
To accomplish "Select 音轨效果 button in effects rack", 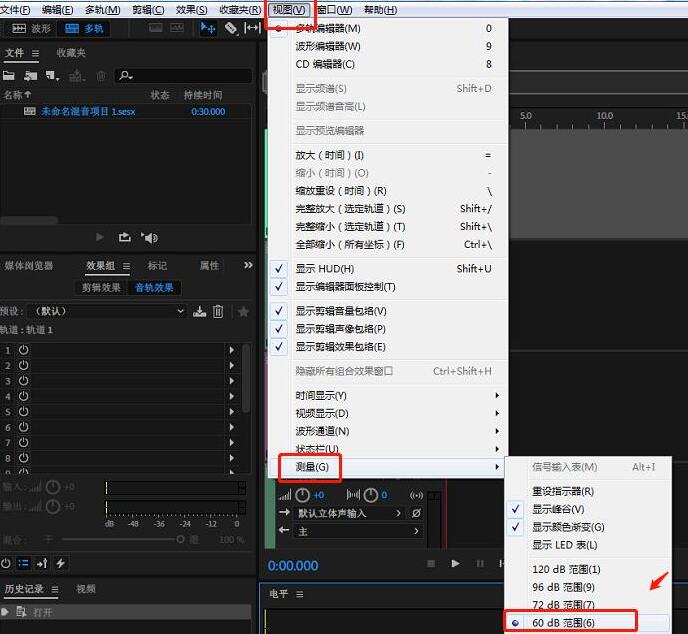I will [154, 288].
